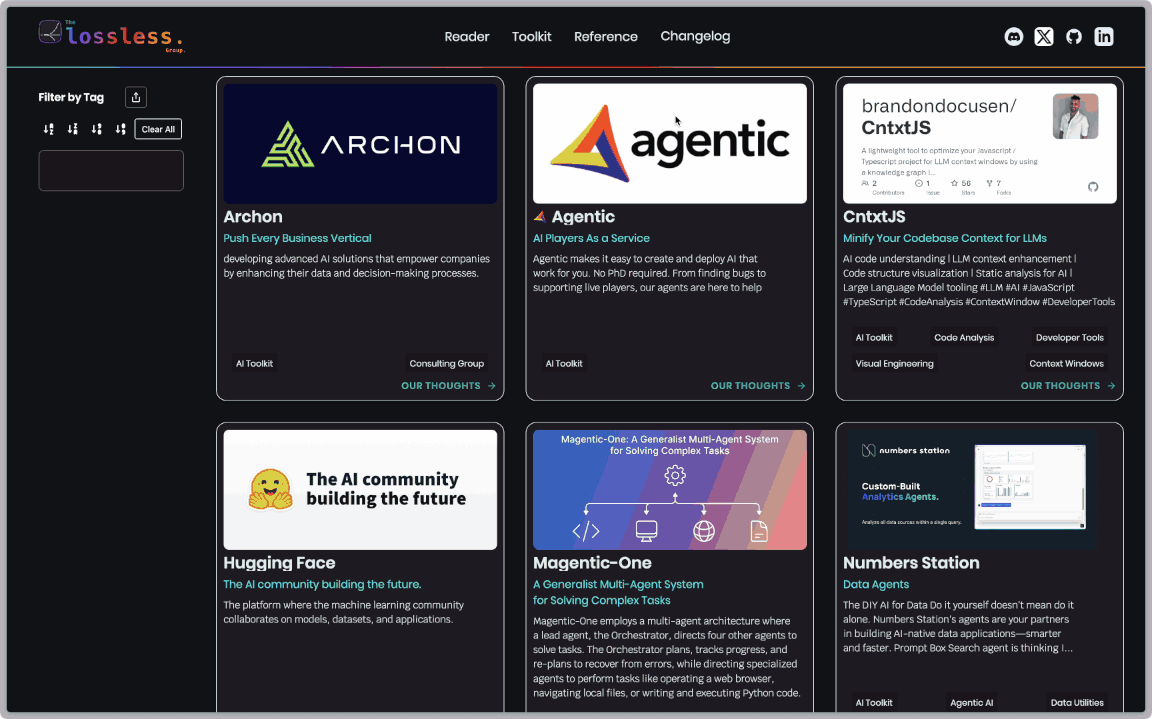This screenshot has width=1152, height=719.
Task: Select AI Toolkit tag on Numbers Station card
Action: click(874, 703)
